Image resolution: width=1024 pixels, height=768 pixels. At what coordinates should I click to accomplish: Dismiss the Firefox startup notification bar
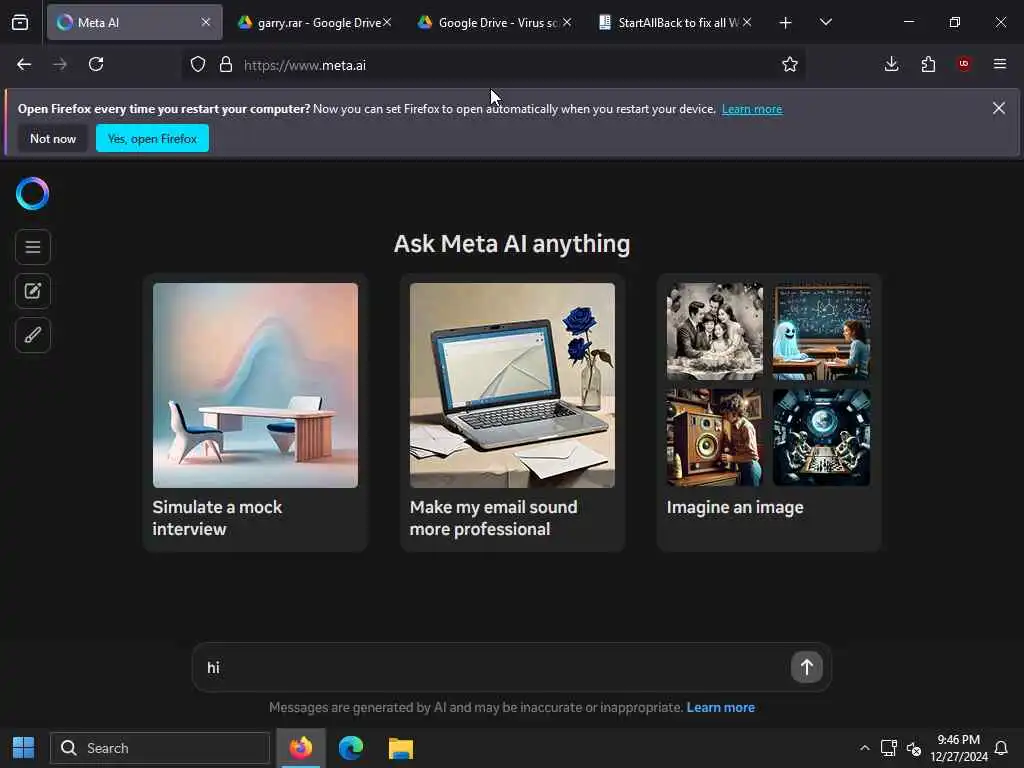point(999,108)
